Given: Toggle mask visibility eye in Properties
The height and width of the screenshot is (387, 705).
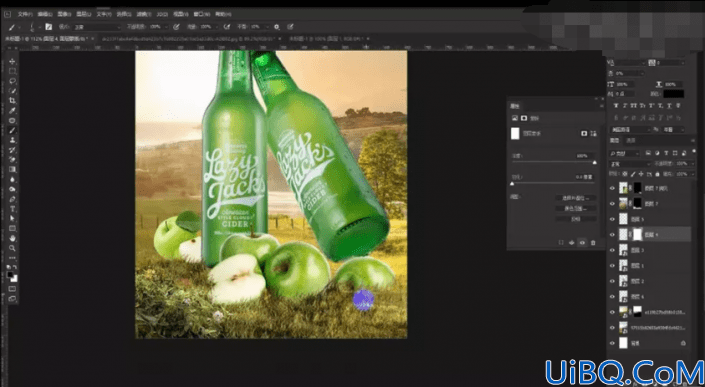Looking at the screenshot, I should click(x=582, y=243).
